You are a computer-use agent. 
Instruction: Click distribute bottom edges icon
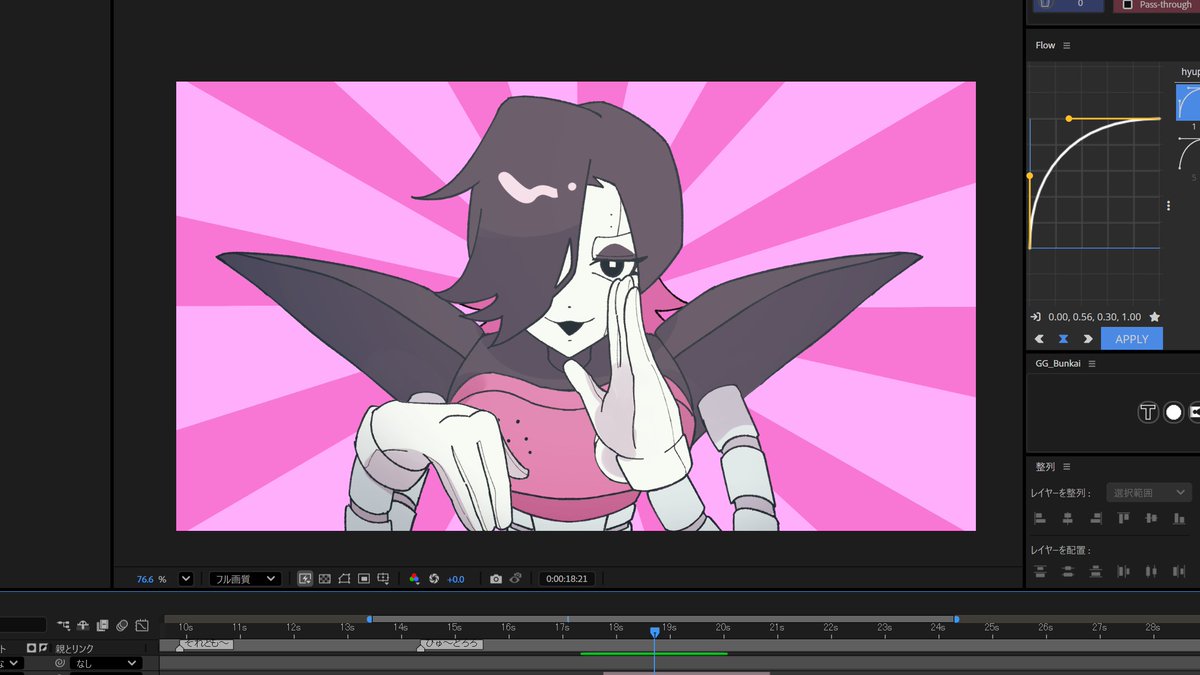[1096, 571]
